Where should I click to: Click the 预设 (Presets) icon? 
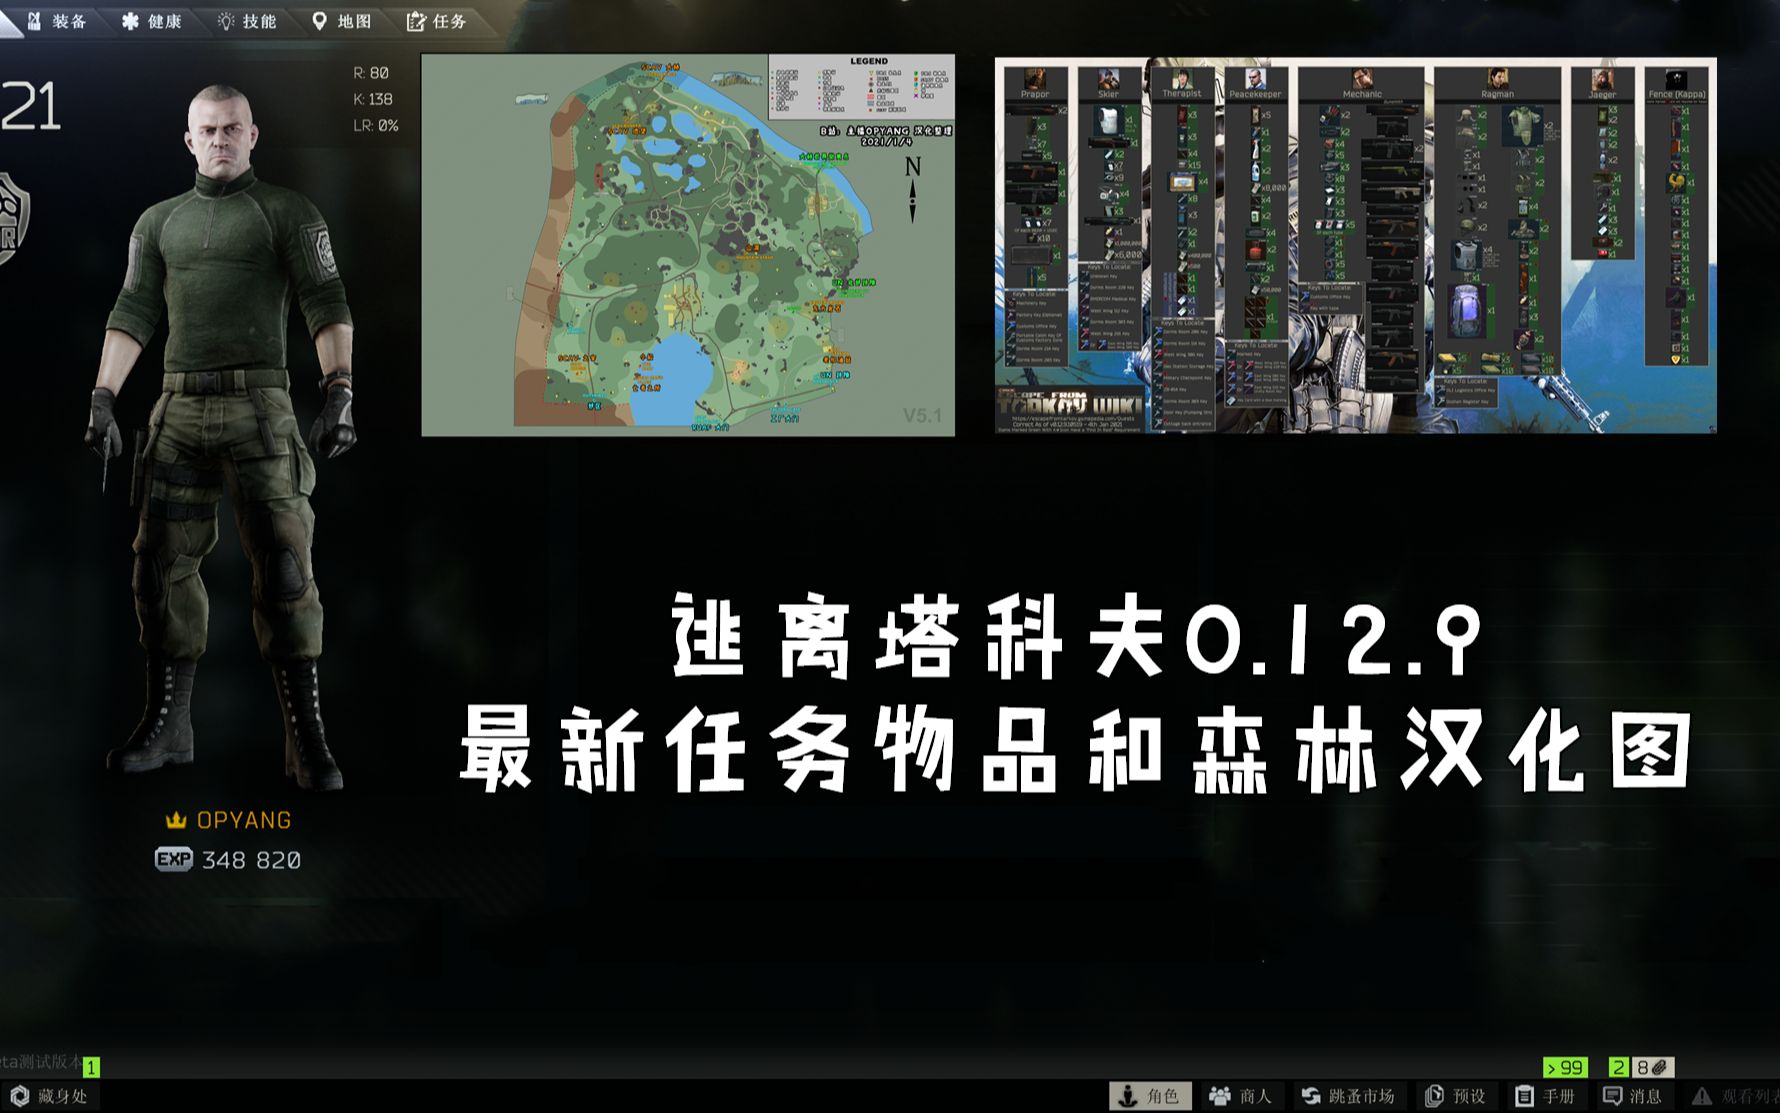(x=1434, y=1095)
